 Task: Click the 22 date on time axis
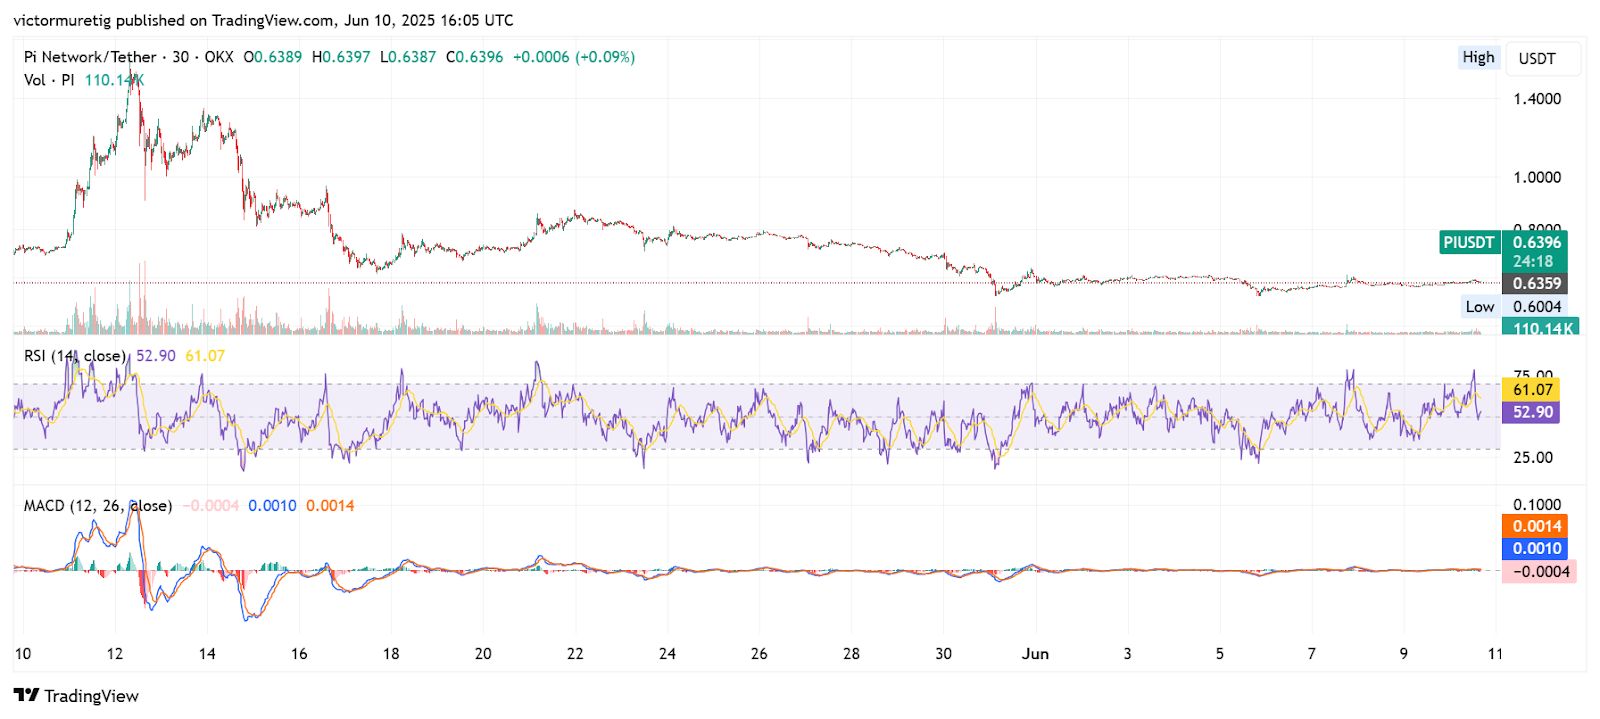click(575, 654)
